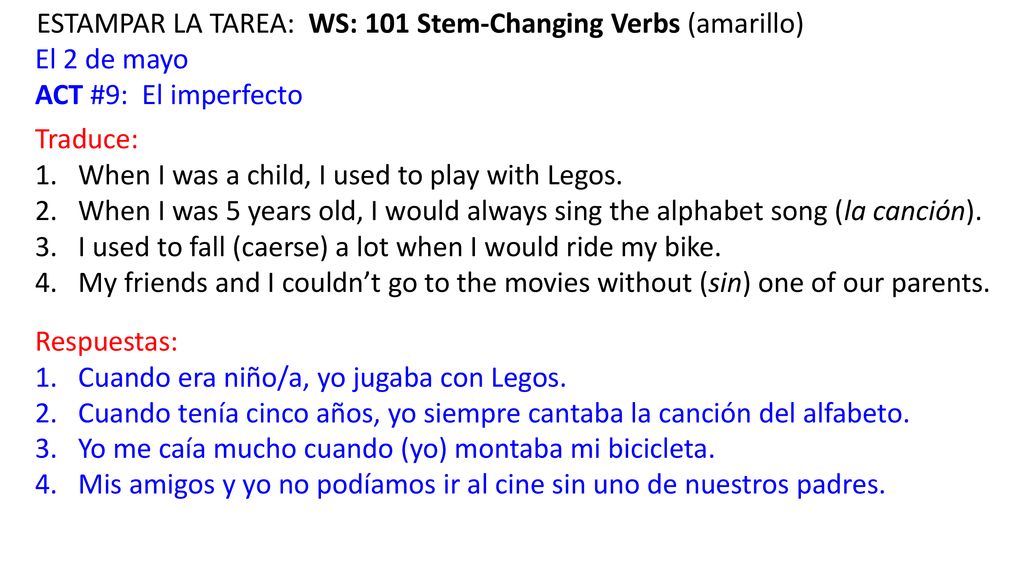Click sentence 2 about the alphabet song

(530, 212)
